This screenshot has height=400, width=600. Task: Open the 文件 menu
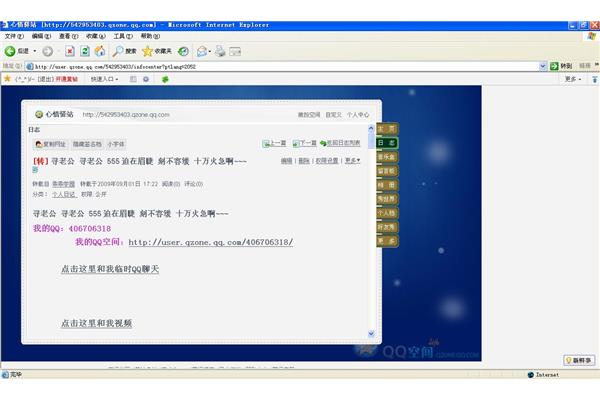tap(14, 36)
